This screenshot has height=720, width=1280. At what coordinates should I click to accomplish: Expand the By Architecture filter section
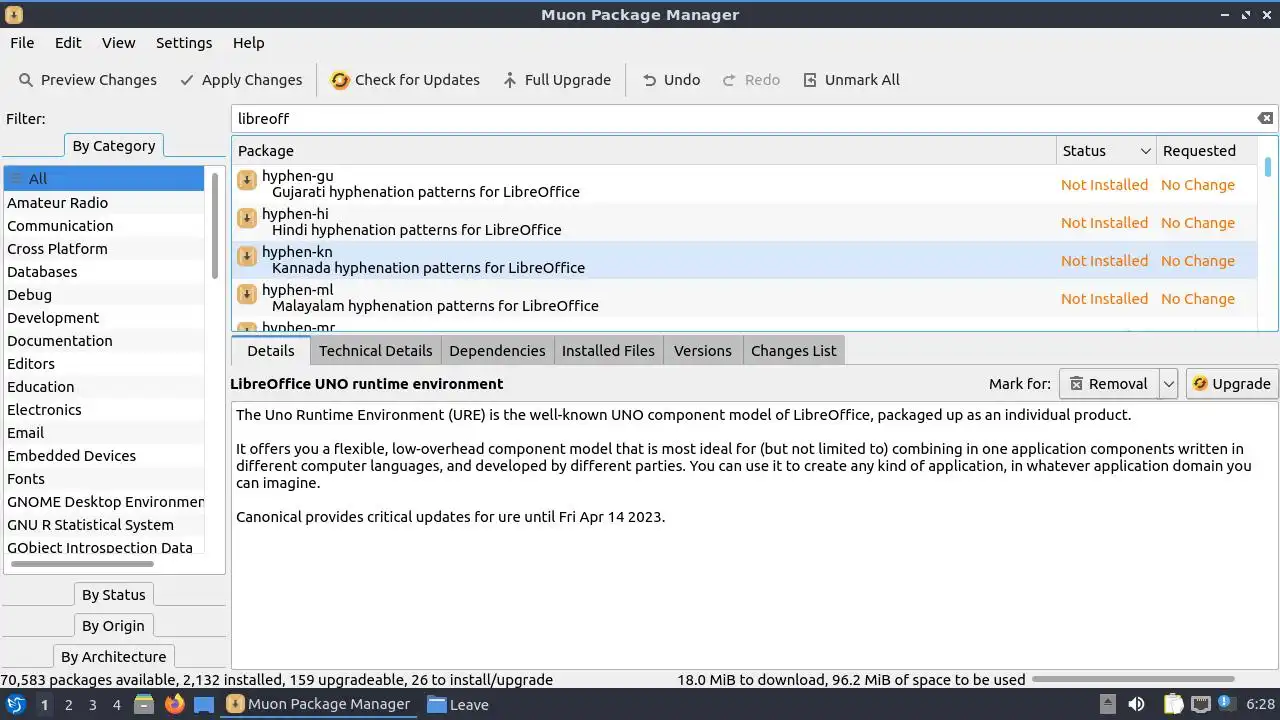(113, 657)
